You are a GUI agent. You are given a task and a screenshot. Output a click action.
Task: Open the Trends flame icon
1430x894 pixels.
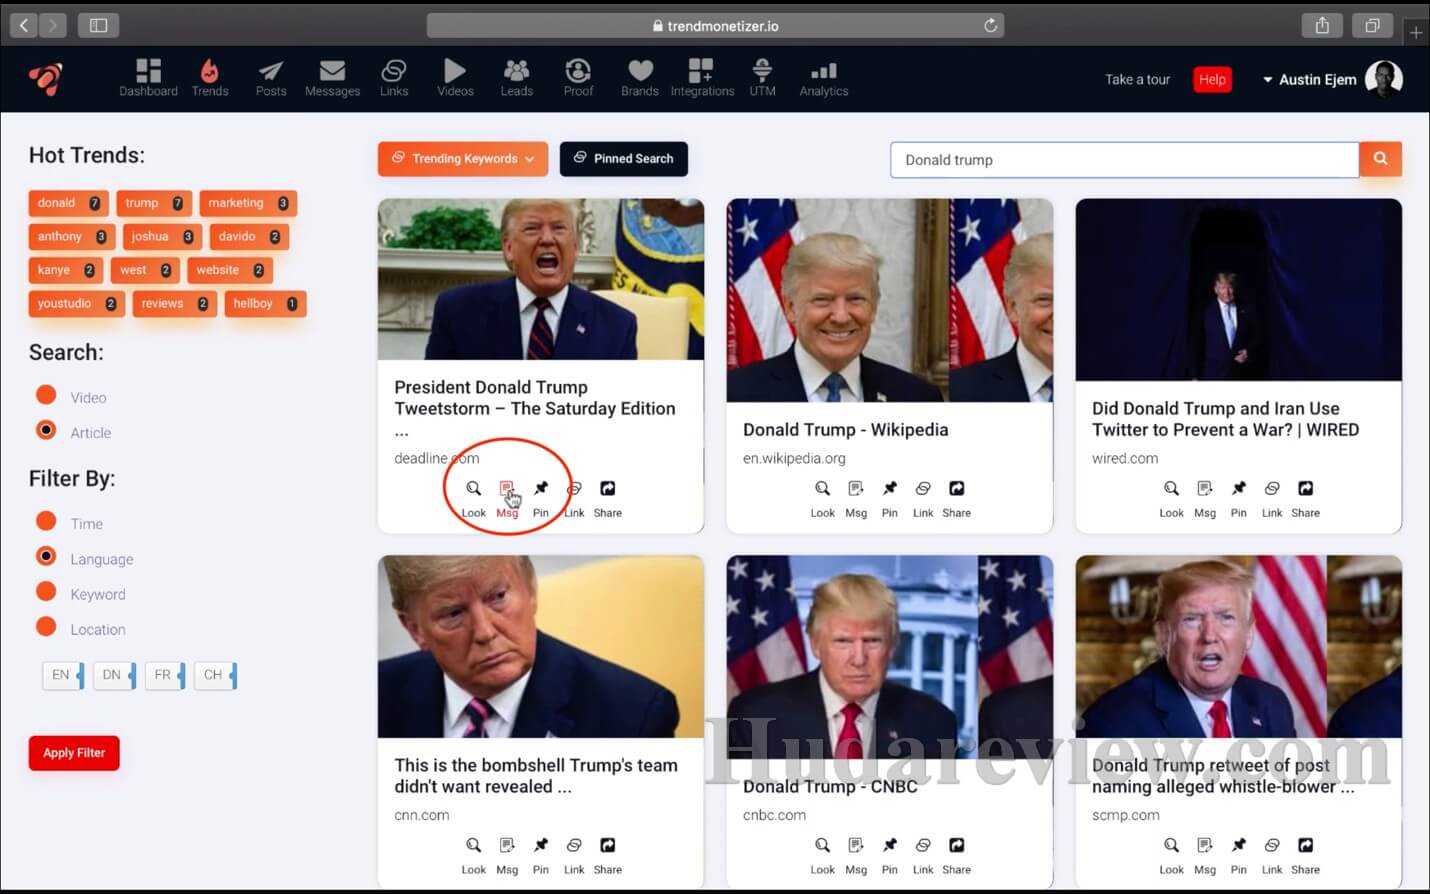tap(210, 71)
